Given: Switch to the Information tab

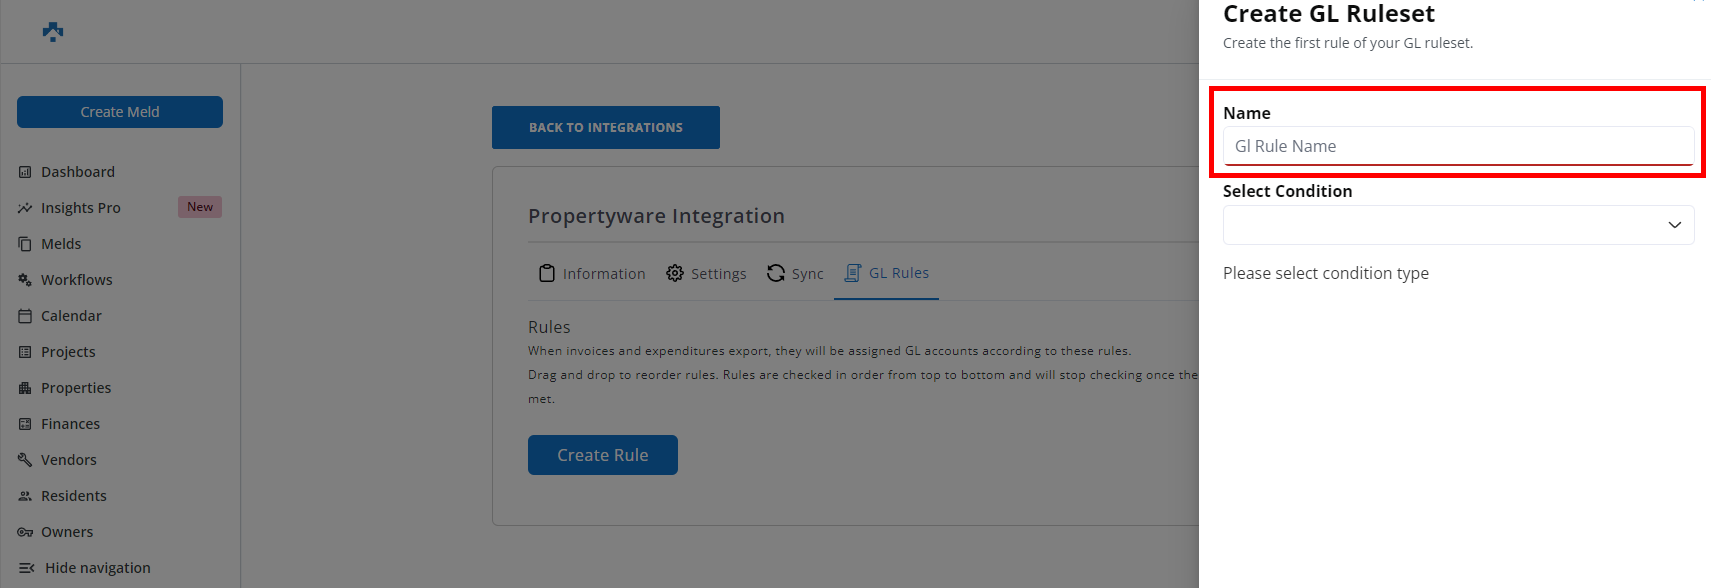Looking at the screenshot, I should click(x=592, y=274).
